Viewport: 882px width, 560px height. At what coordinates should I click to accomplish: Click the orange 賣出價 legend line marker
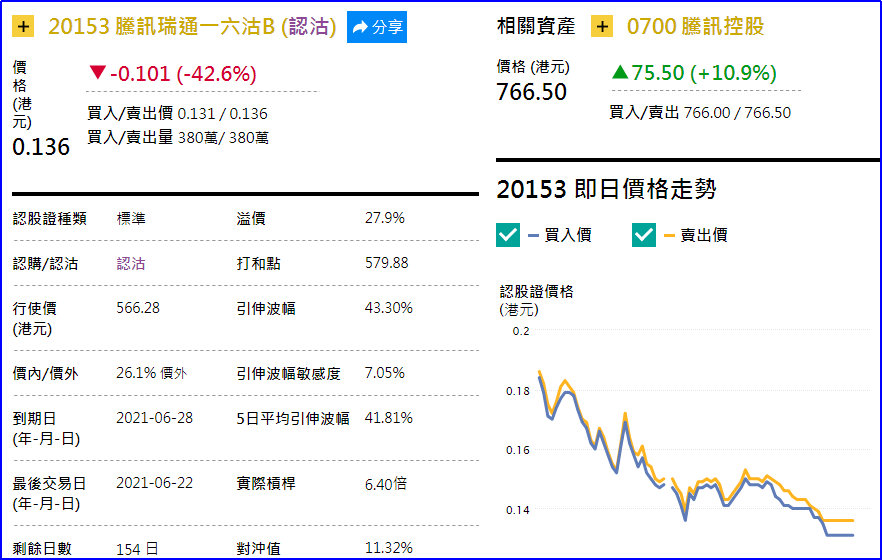[x=669, y=235]
